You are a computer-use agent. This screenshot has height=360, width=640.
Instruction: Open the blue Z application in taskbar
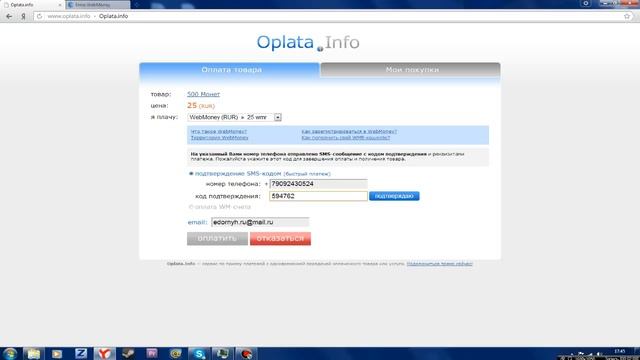coord(81,353)
